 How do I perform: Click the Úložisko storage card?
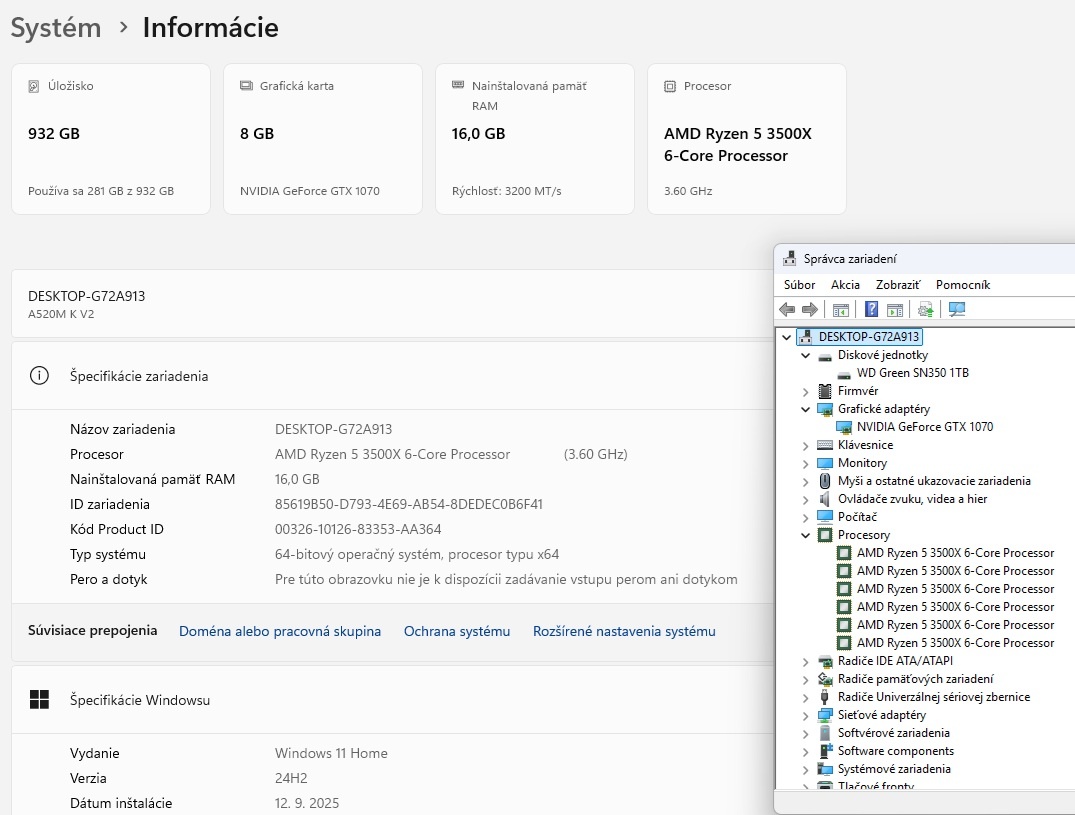[x=111, y=139]
